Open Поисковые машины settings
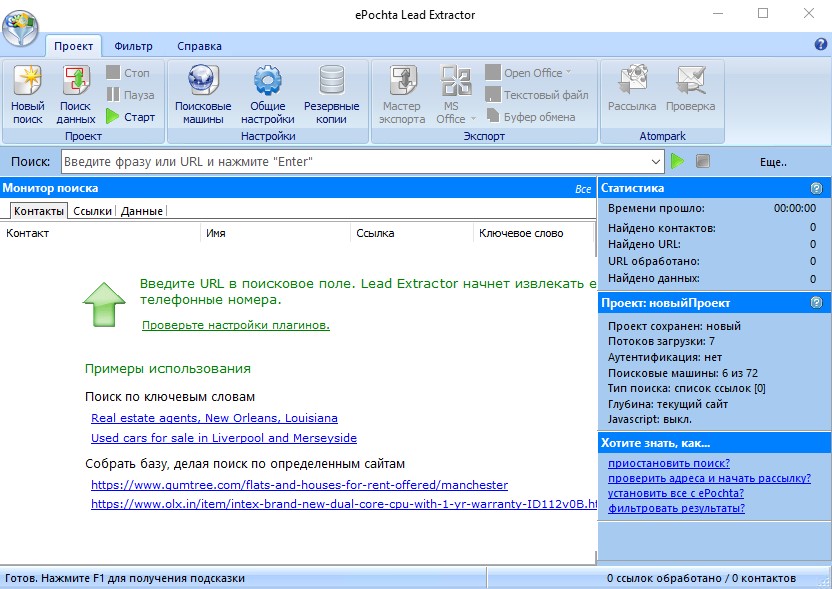The height and width of the screenshot is (589, 832). (x=203, y=94)
